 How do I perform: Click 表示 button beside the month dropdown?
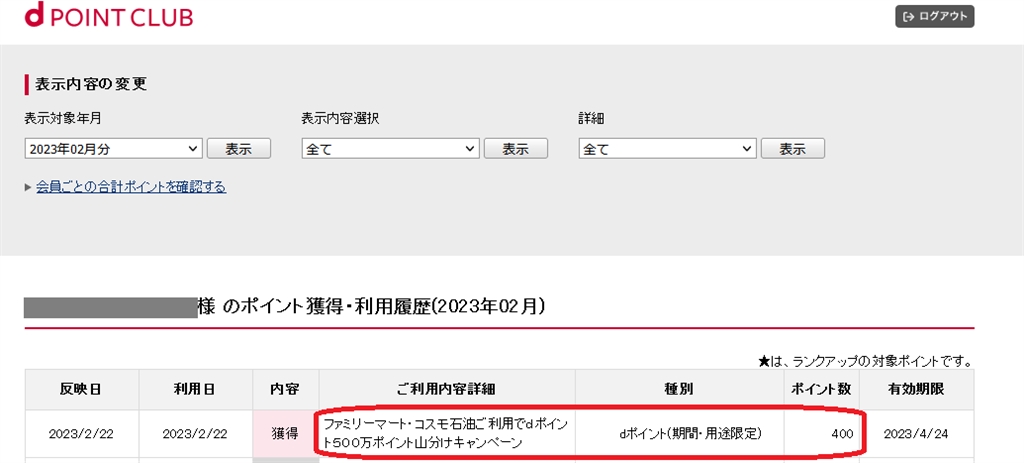238,149
